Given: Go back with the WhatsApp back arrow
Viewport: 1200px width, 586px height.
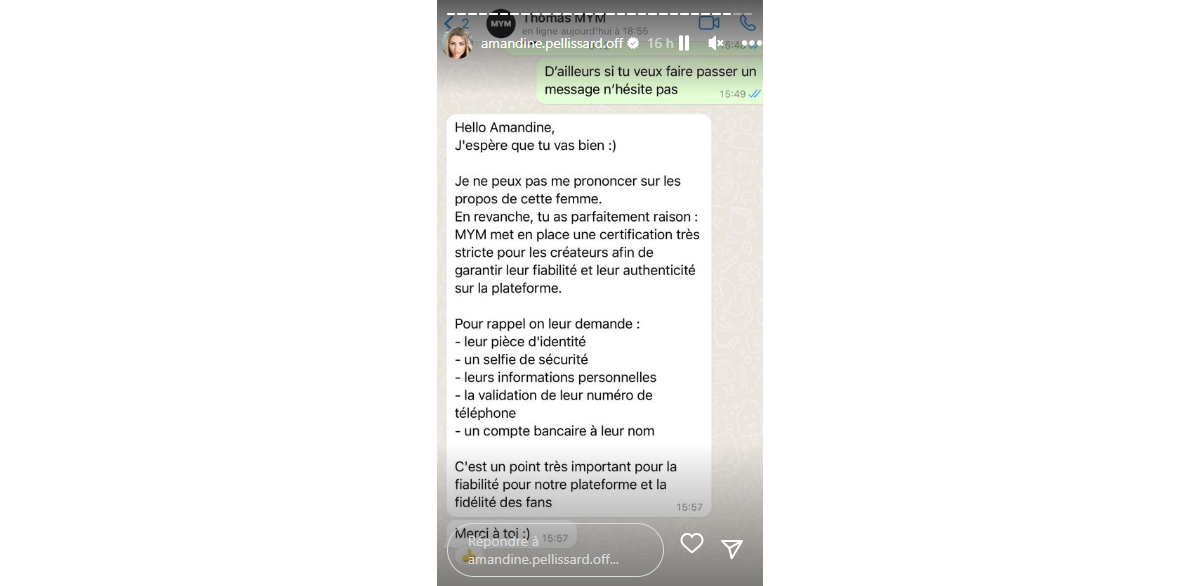Looking at the screenshot, I should 449,22.
